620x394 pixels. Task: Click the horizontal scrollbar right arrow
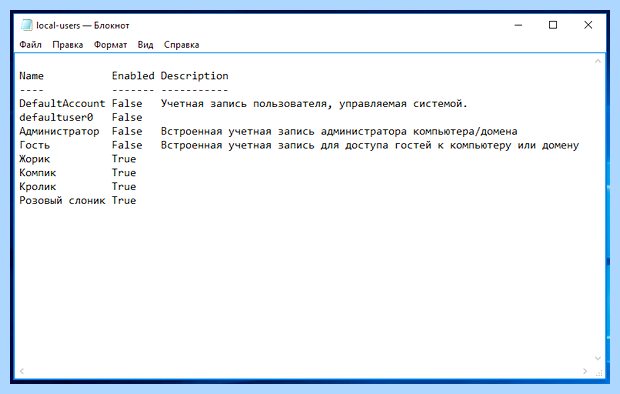coord(585,371)
